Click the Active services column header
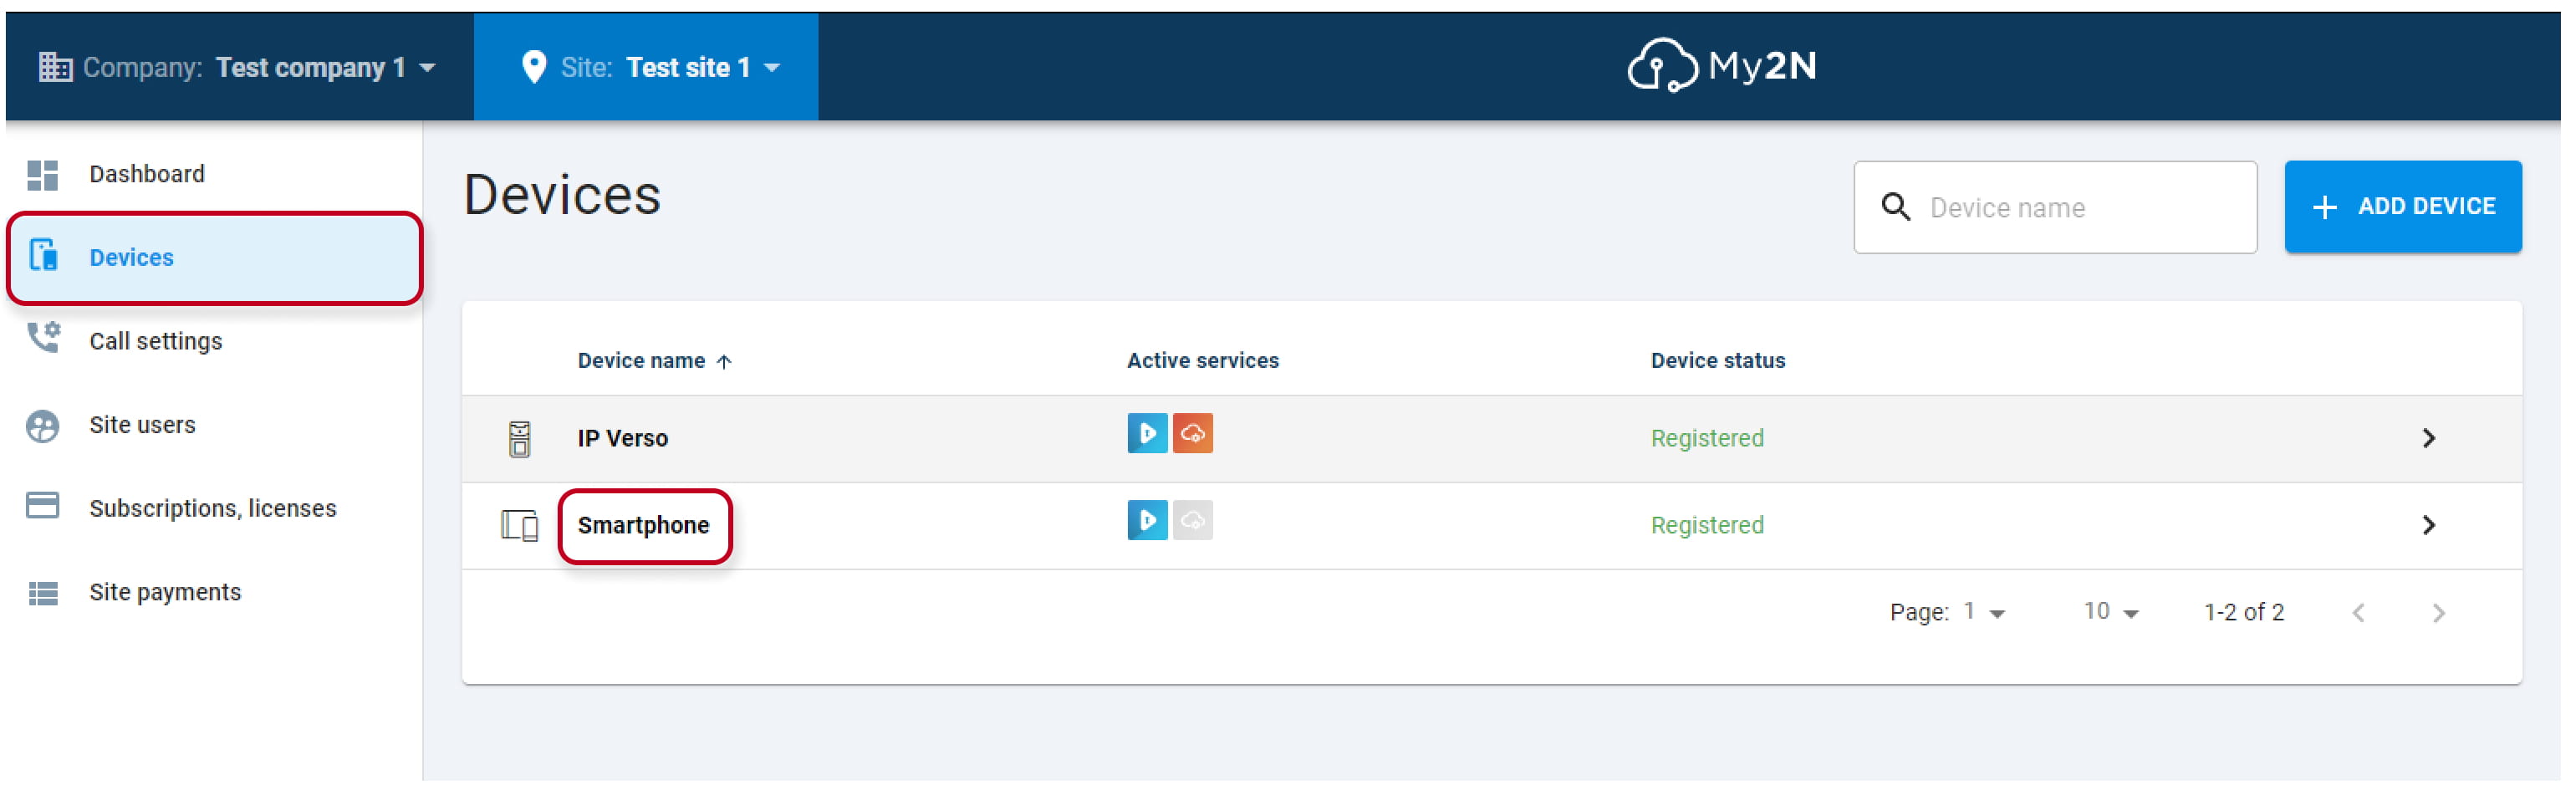Image resolution: width=2576 pixels, height=796 pixels. (x=1202, y=361)
